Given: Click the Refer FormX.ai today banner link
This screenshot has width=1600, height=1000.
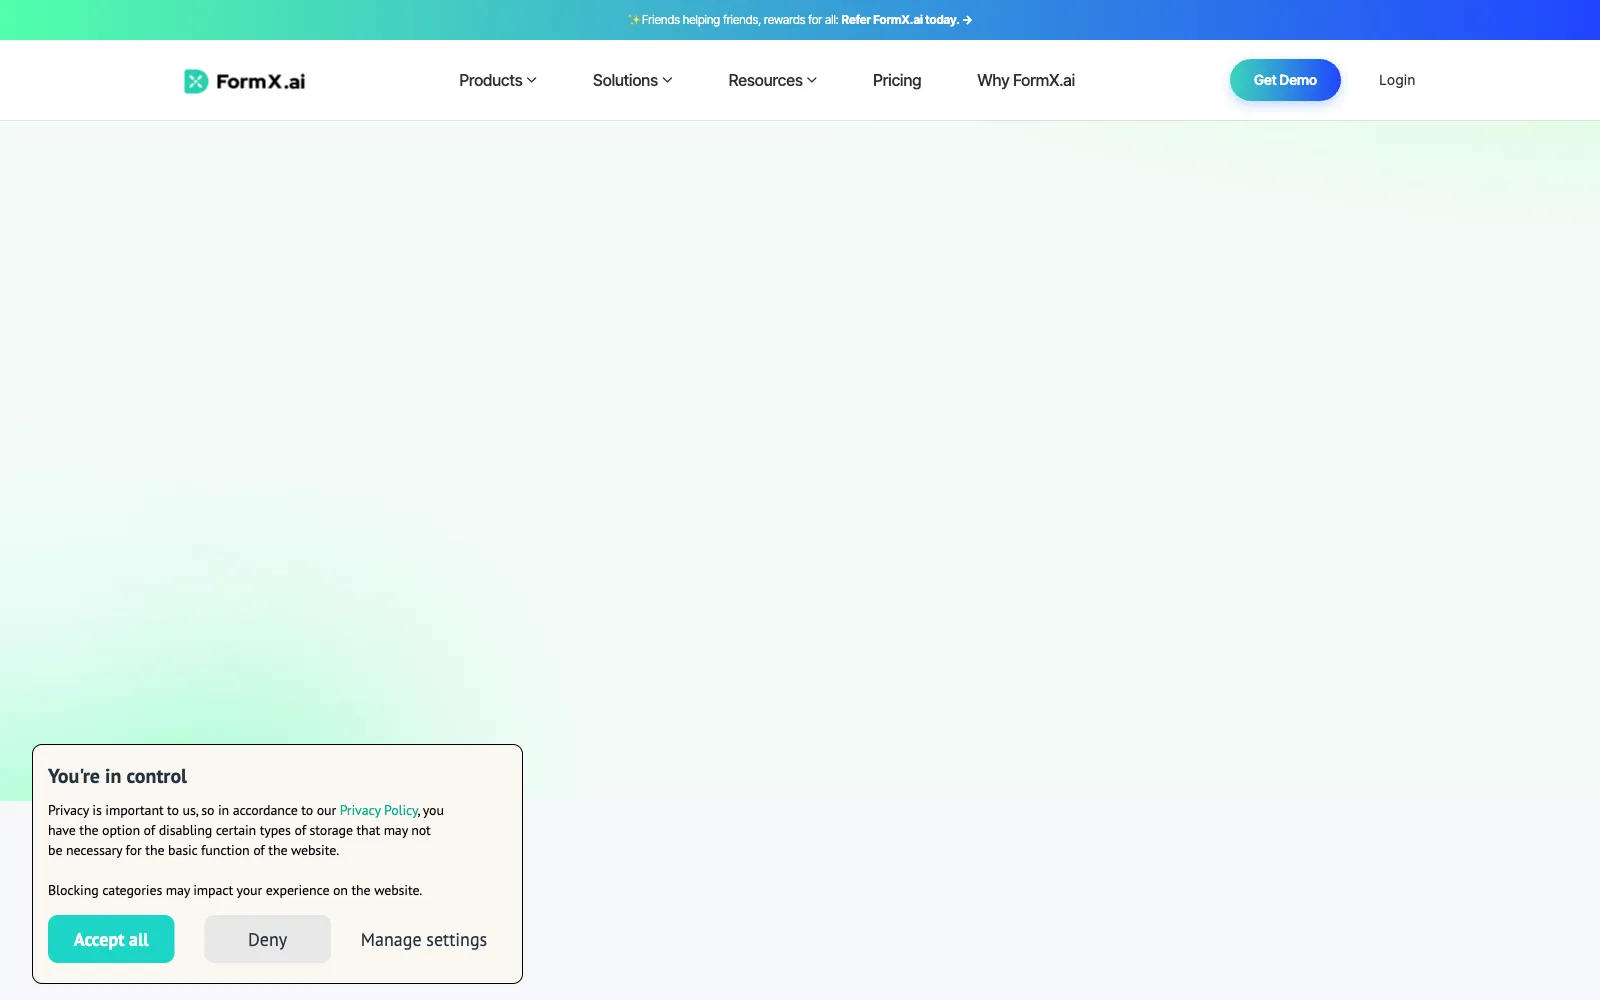Looking at the screenshot, I should pyautogui.click(x=906, y=20).
